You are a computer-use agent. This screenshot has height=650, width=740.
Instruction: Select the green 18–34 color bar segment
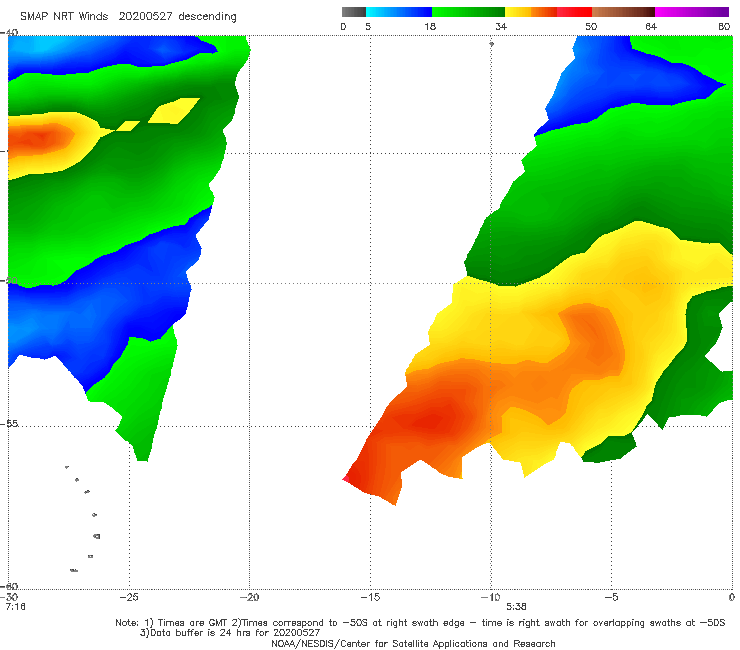pyautogui.click(x=469, y=12)
